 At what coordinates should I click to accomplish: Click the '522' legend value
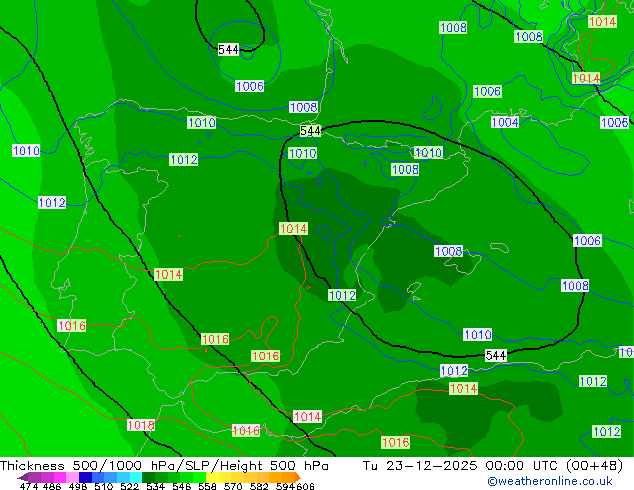click(x=129, y=486)
